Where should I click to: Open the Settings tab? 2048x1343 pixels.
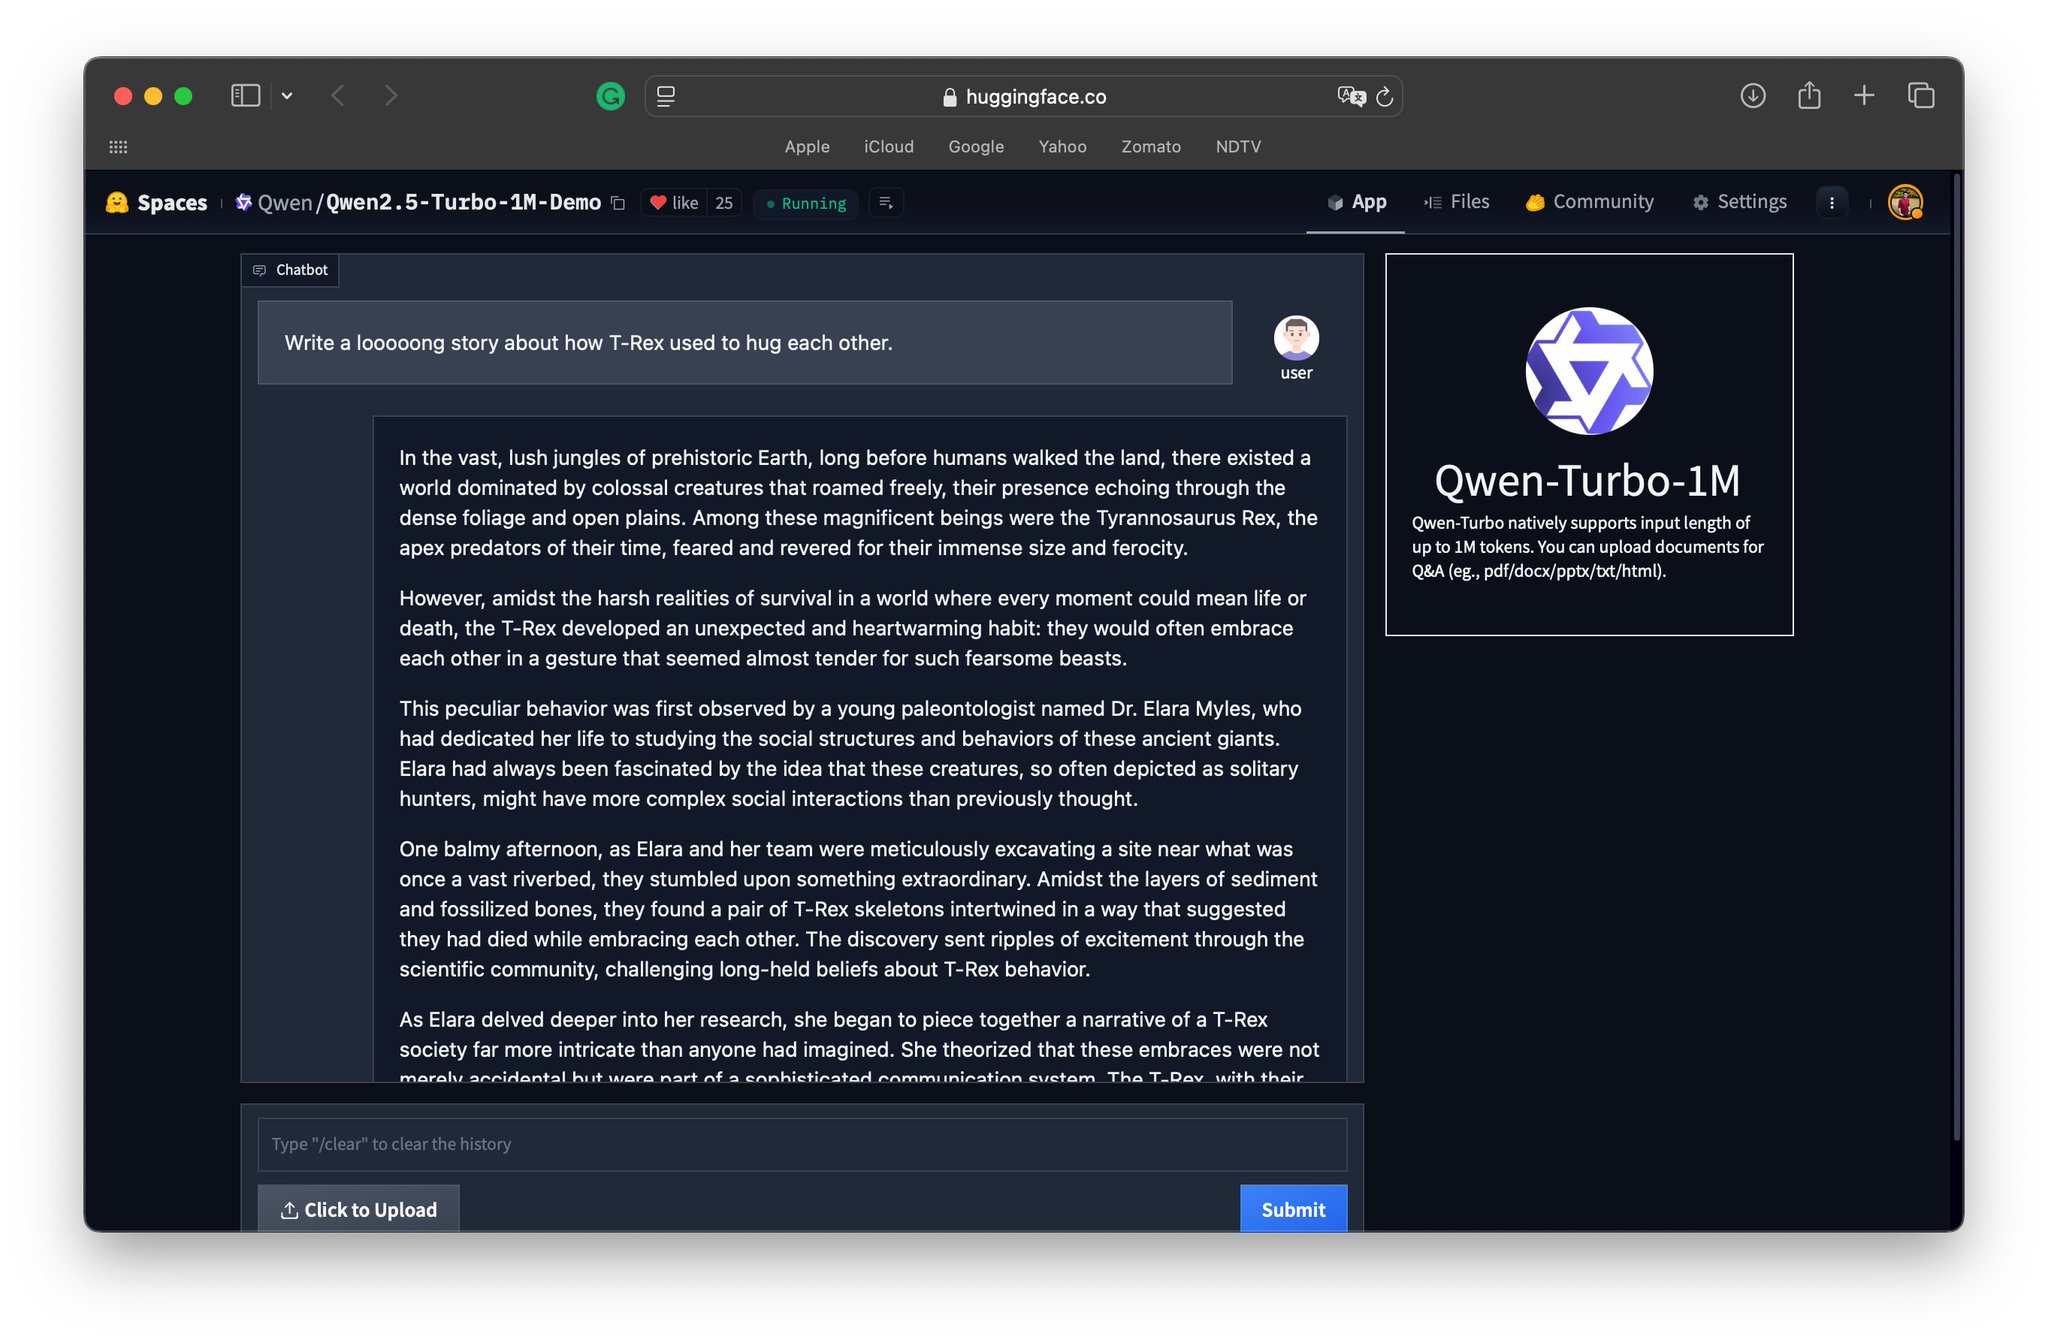(x=1739, y=202)
